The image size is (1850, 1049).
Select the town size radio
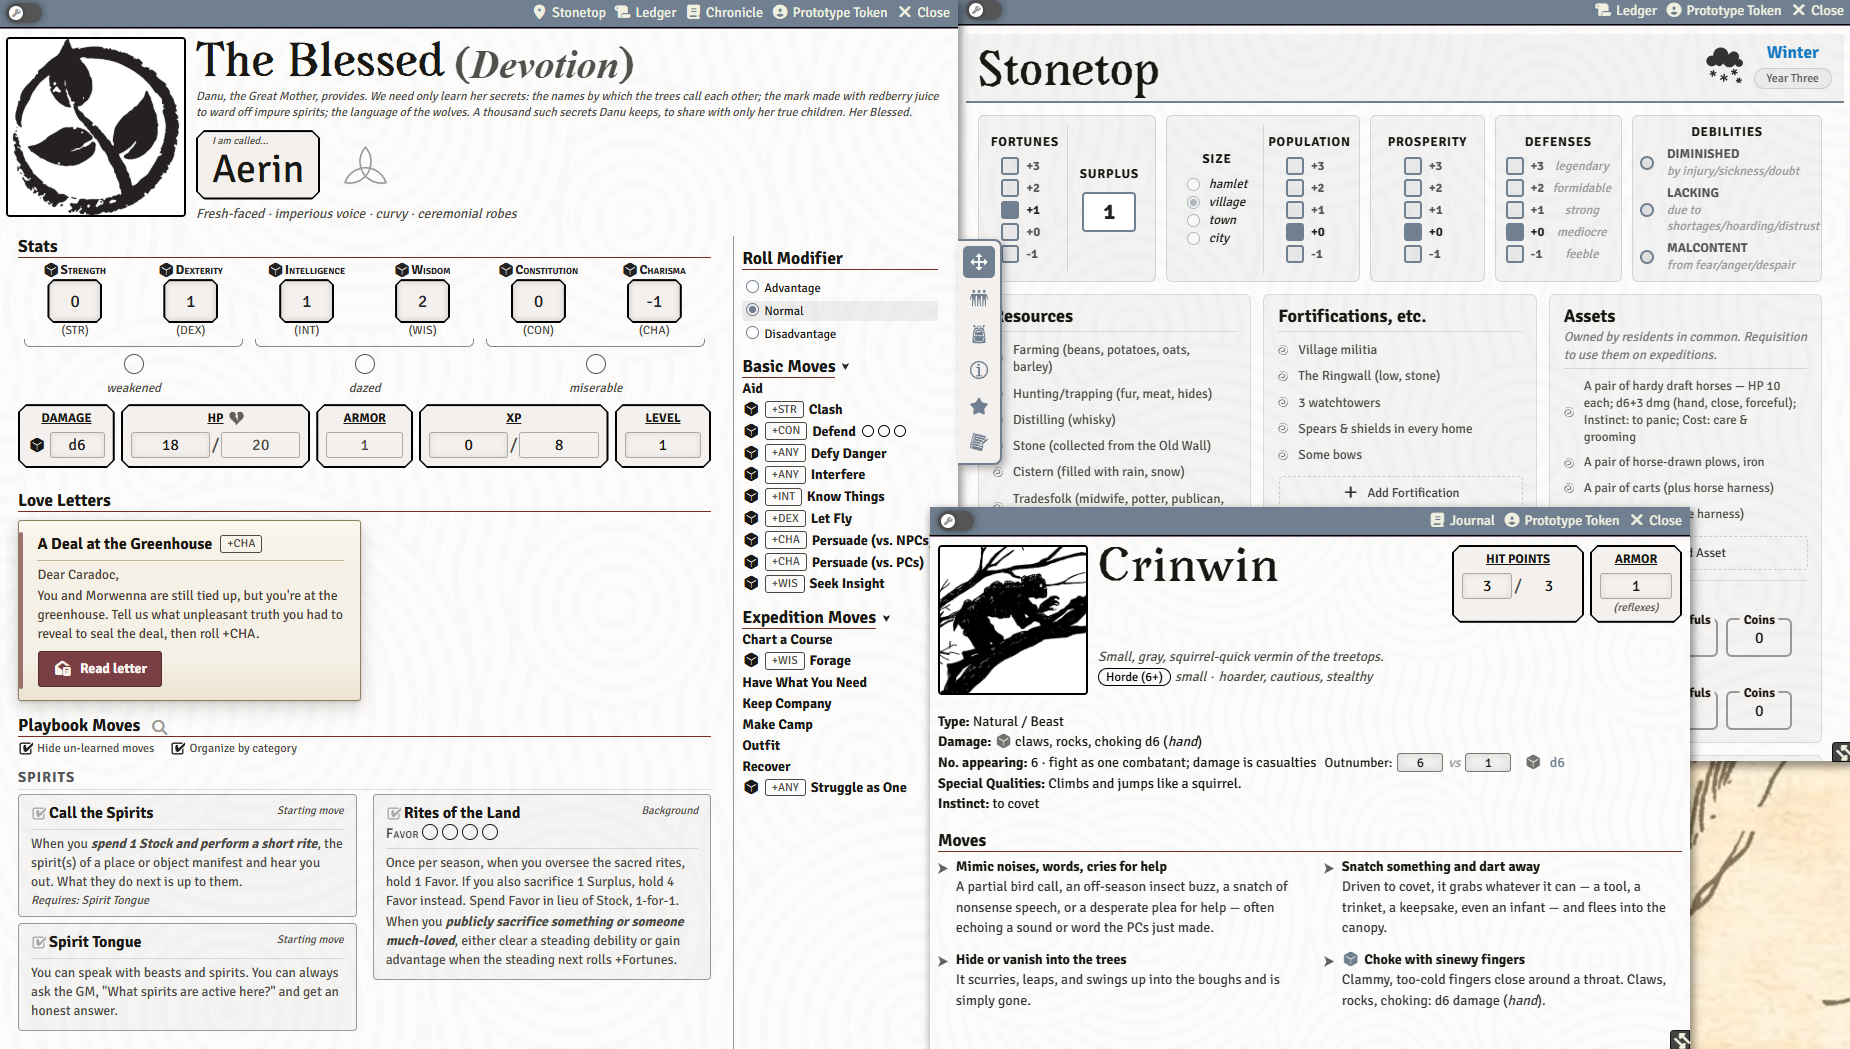pyautogui.click(x=1193, y=220)
